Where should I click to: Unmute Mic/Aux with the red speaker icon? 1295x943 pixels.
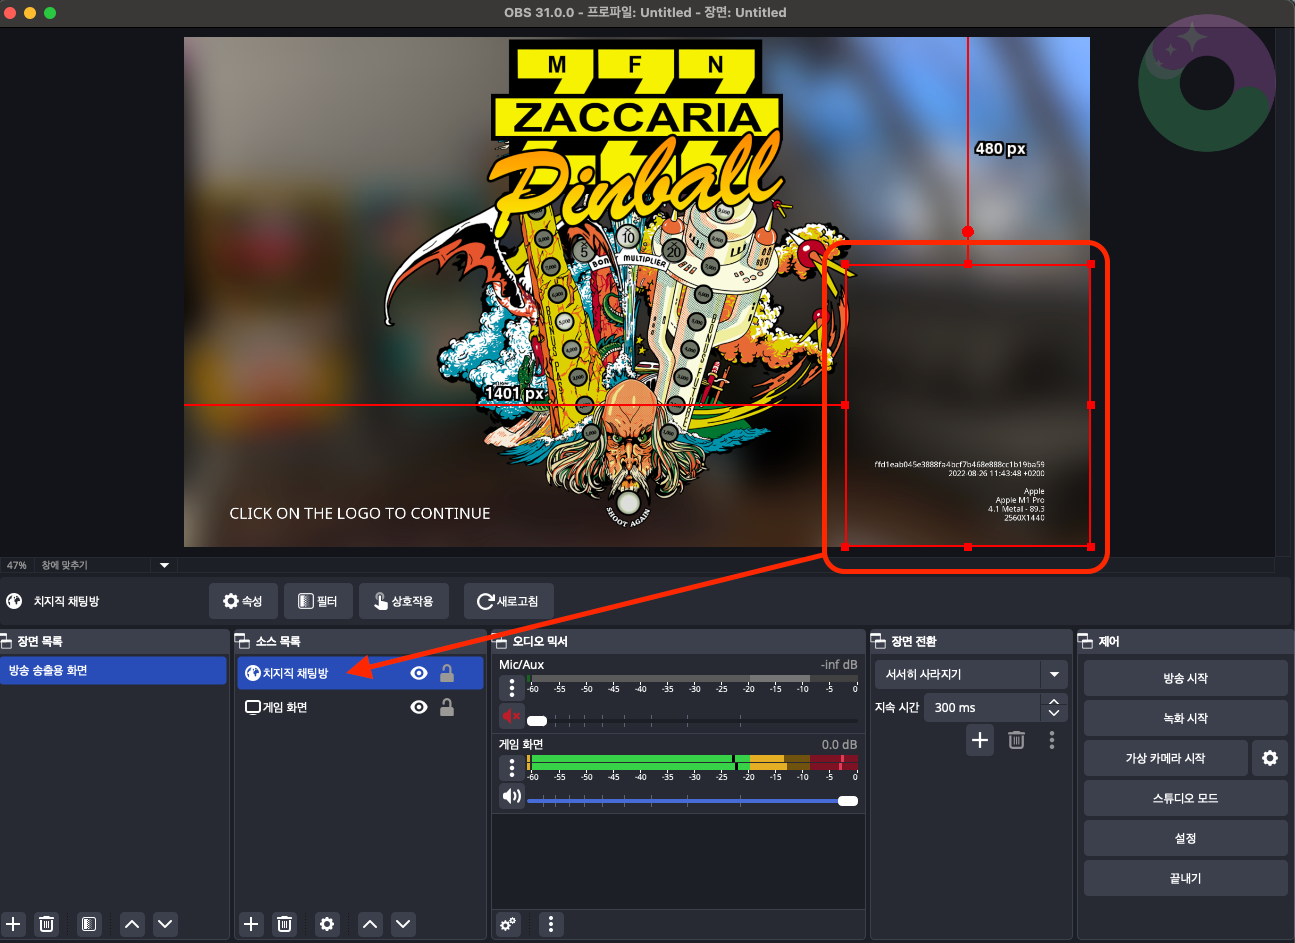512,716
